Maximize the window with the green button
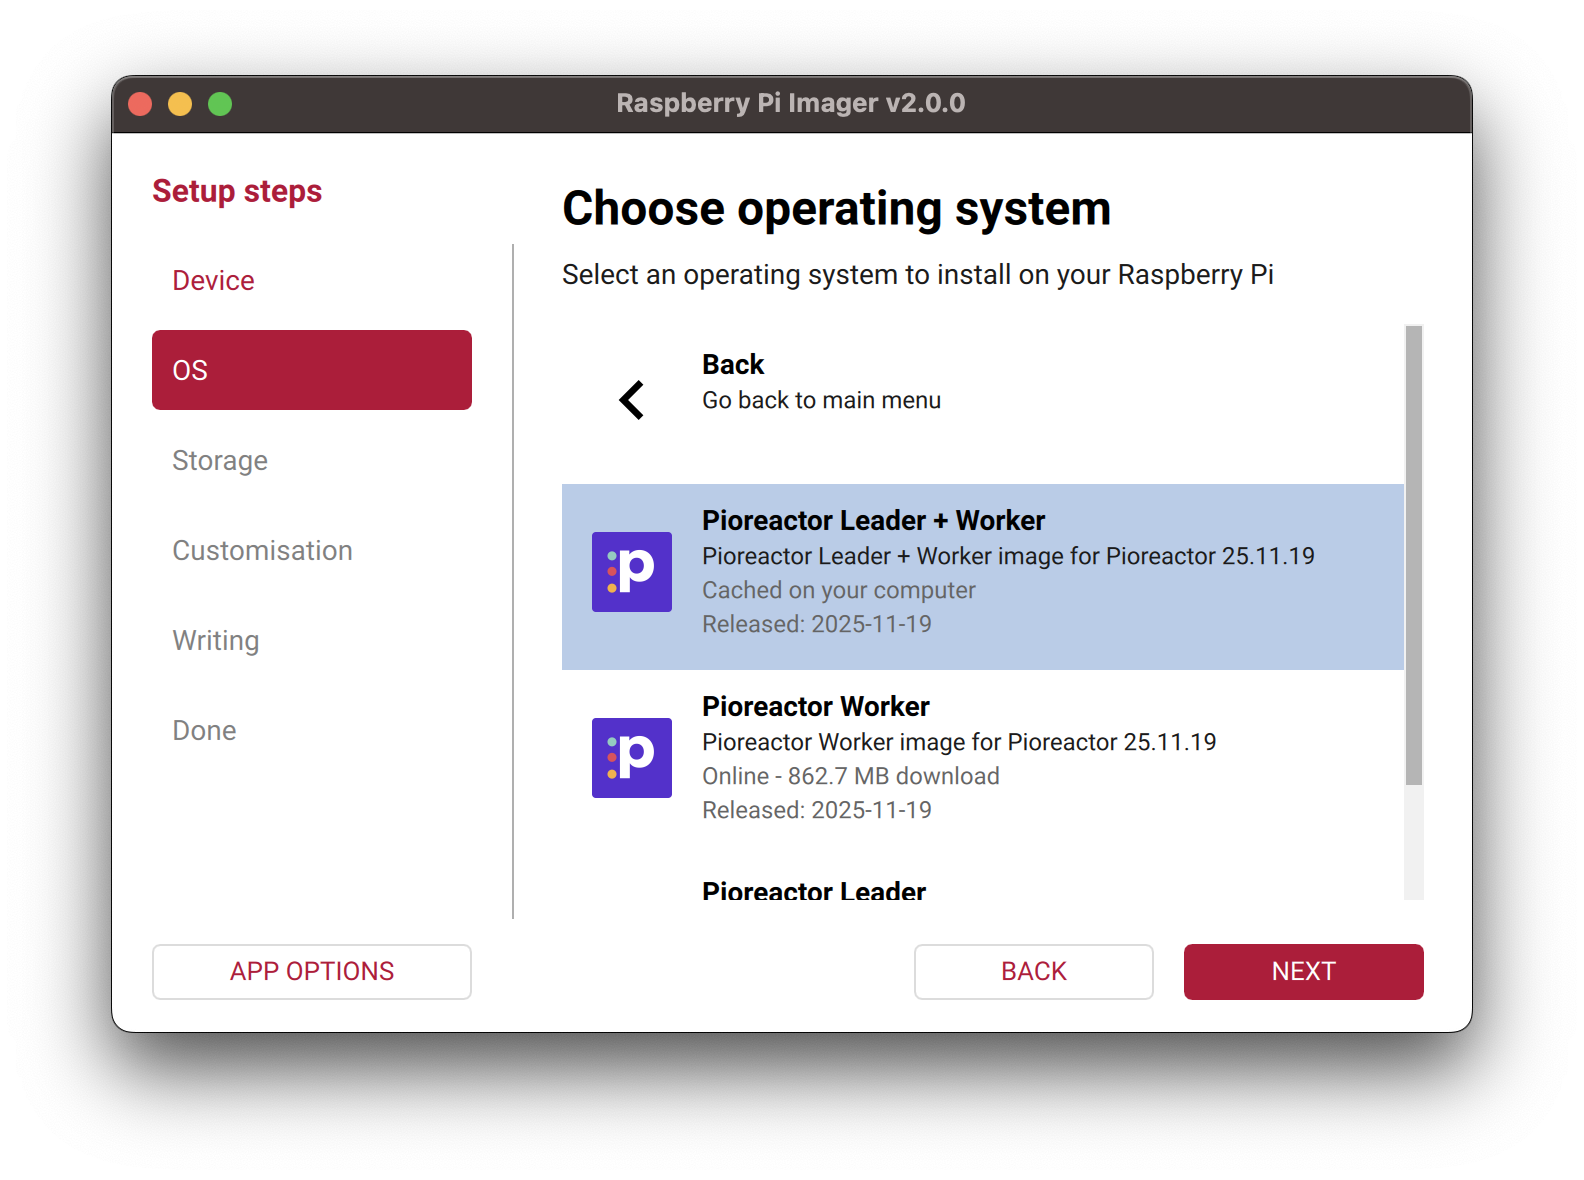The height and width of the screenshot is (1180, 1584). (220, 104)
